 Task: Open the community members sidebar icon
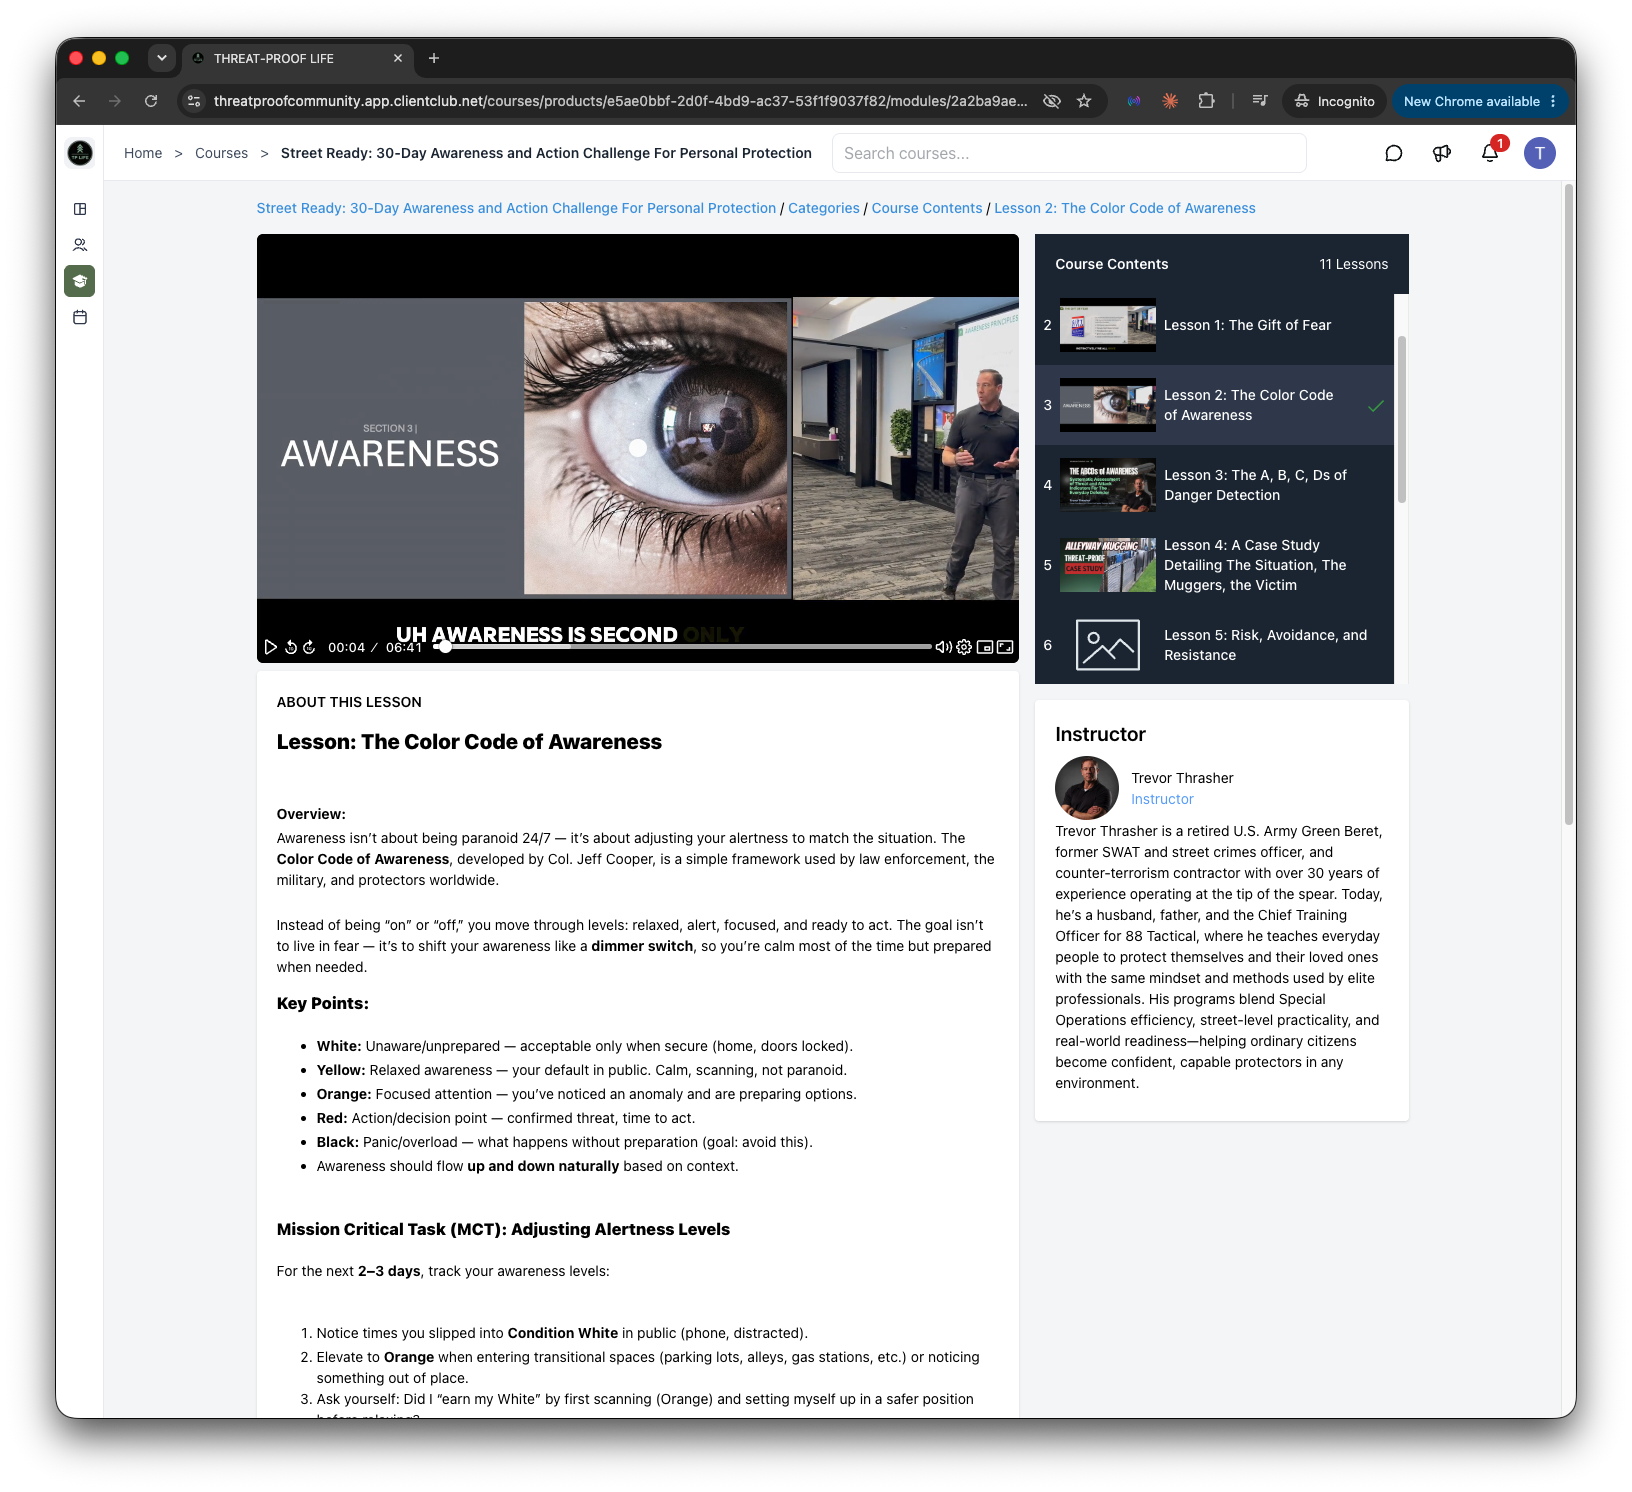click(x=80, y=245)
